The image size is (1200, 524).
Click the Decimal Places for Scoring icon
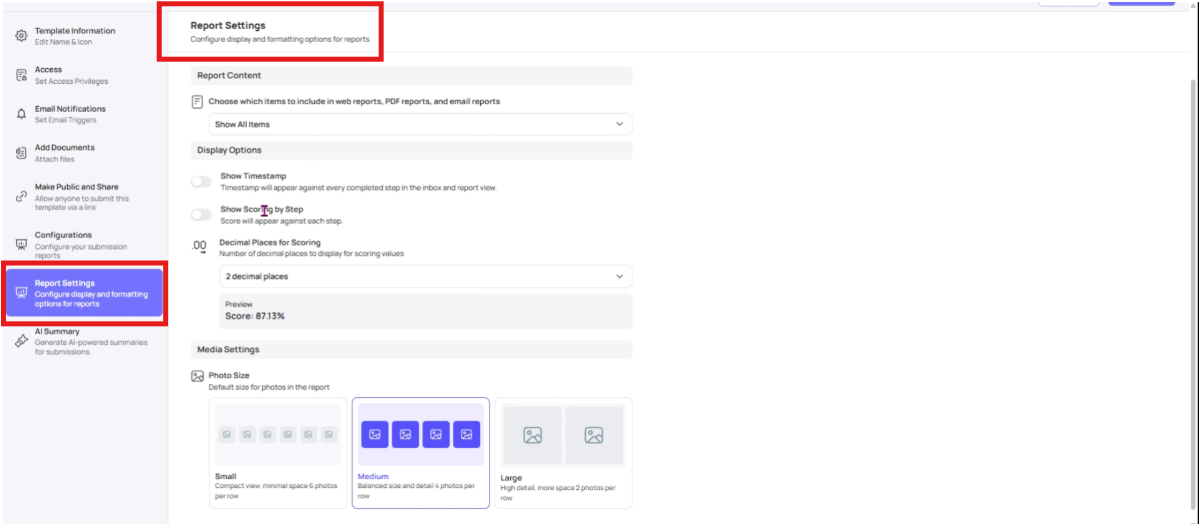click(199, 245)
